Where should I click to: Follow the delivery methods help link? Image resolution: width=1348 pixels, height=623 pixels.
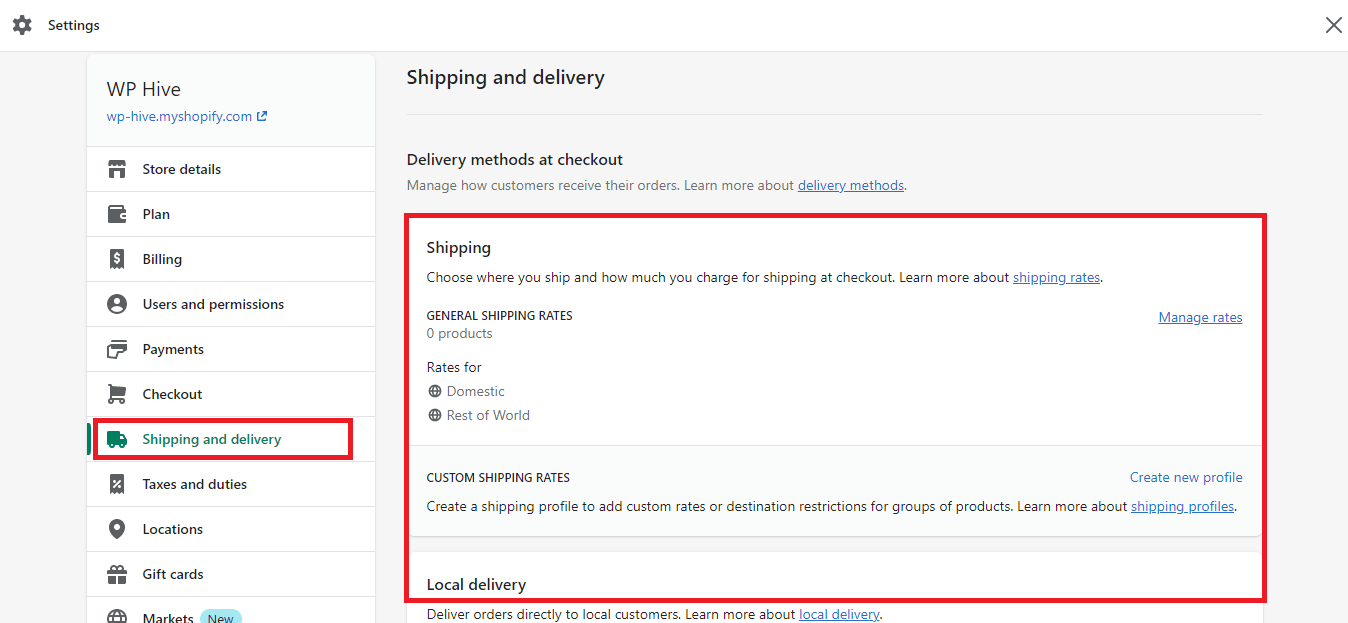point(850,185)
